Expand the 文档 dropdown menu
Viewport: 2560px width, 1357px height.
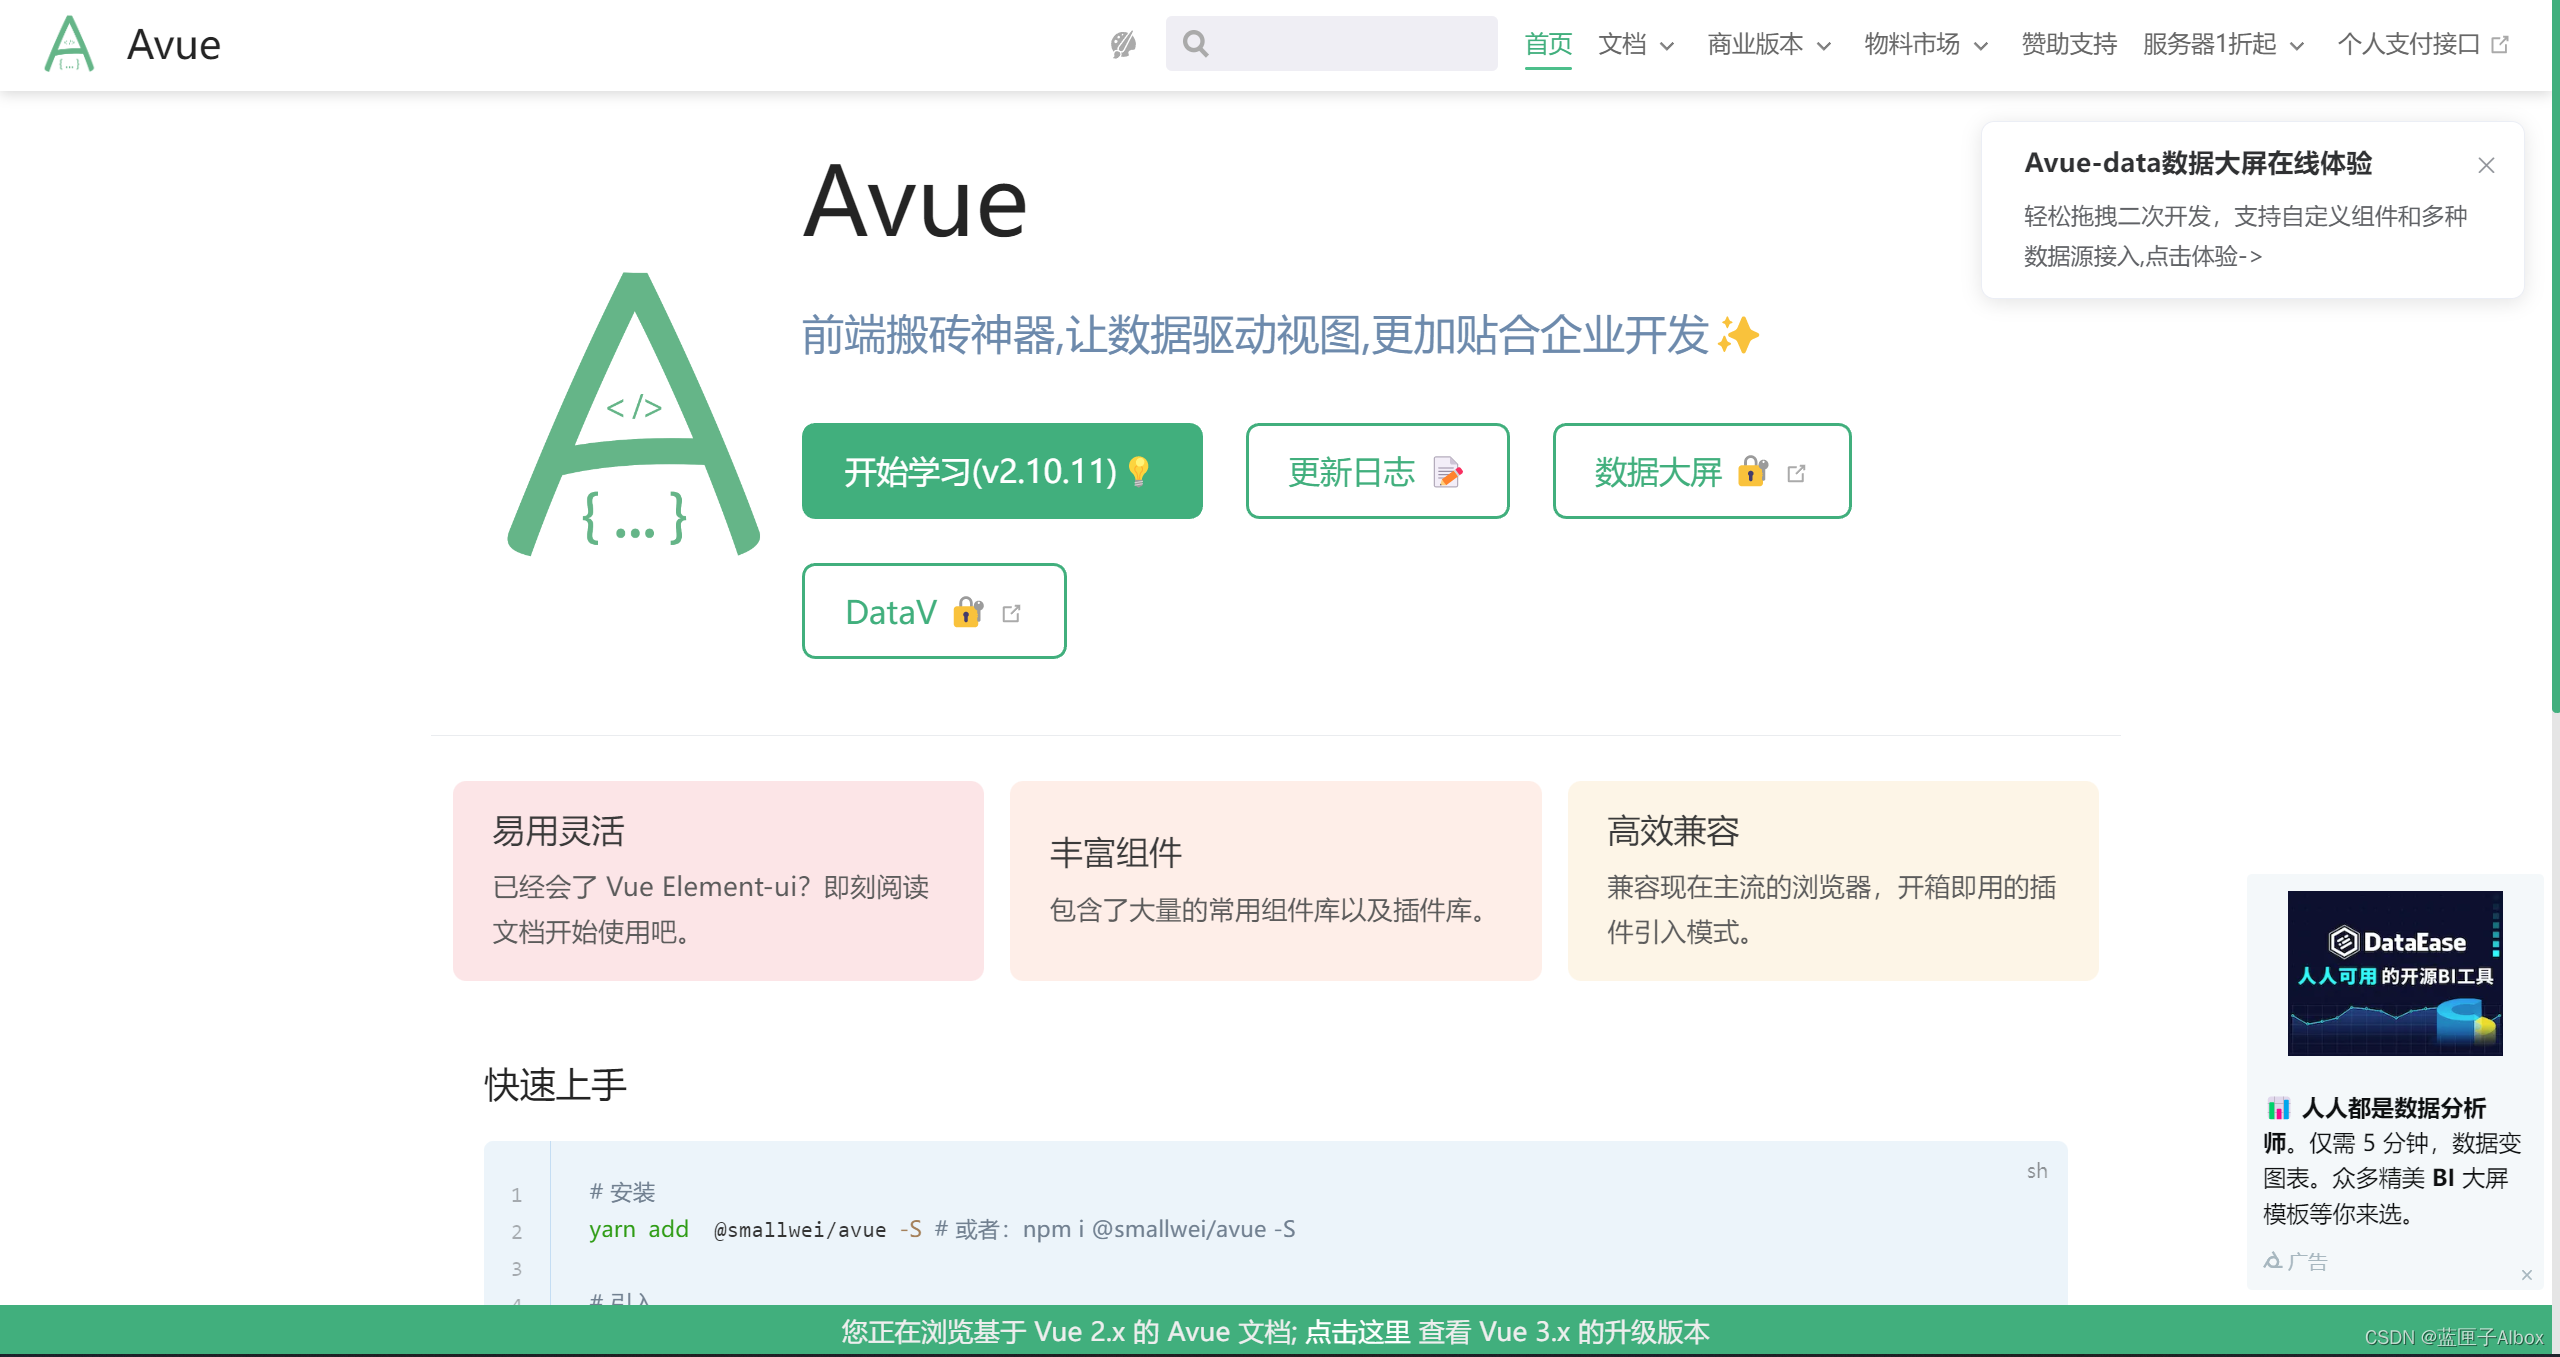click(x=1636, y=44)
